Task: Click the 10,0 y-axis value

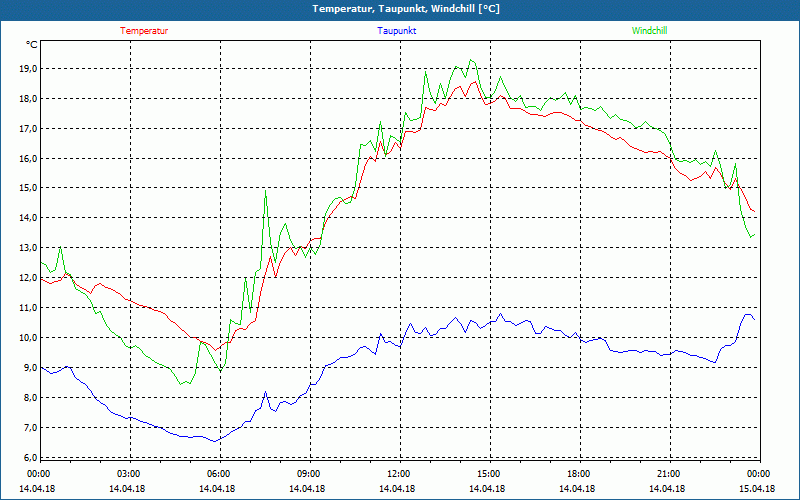Action: 28,338
